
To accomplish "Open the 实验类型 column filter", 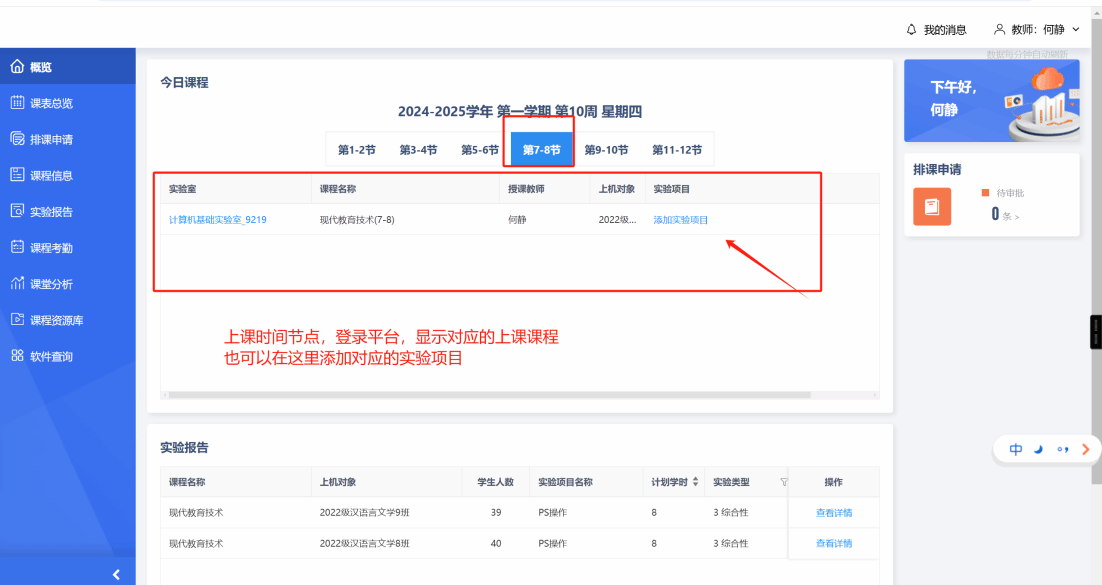I will pyautogui.click(x=783, y=482).
